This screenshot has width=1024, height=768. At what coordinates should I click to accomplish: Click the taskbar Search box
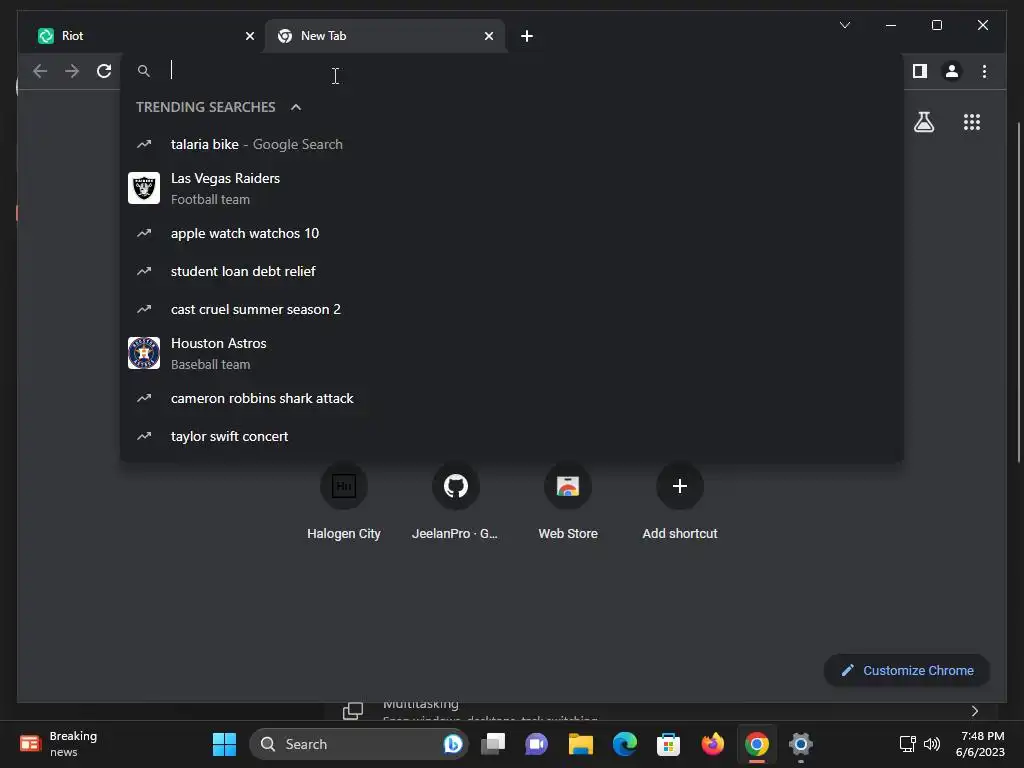click(x=358, y=744)
